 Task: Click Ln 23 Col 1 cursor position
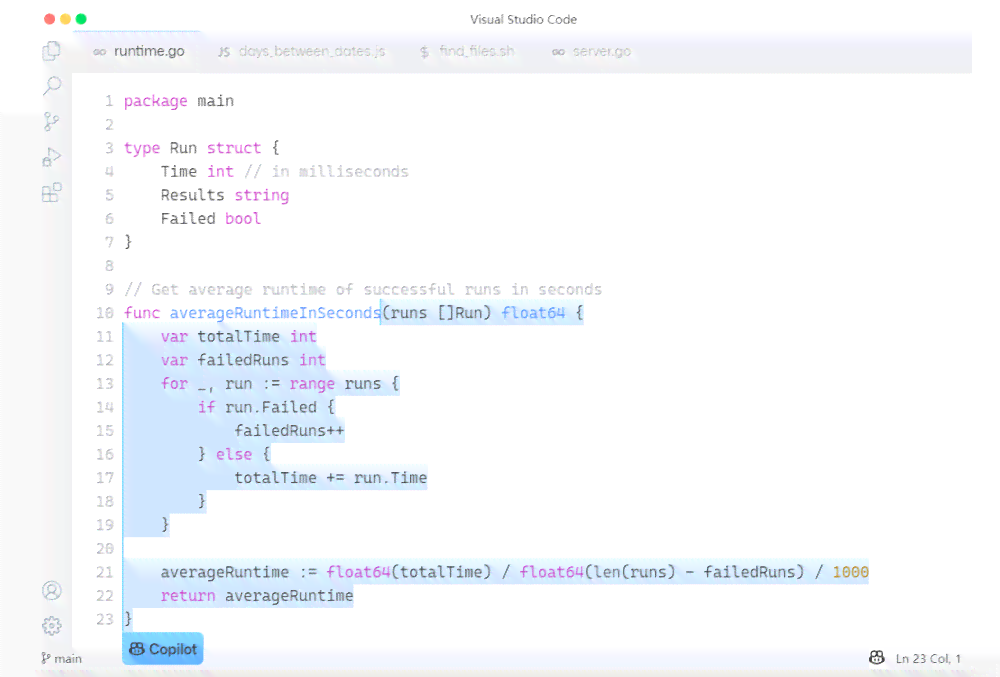pyautogui.click(x=928, y=659)
